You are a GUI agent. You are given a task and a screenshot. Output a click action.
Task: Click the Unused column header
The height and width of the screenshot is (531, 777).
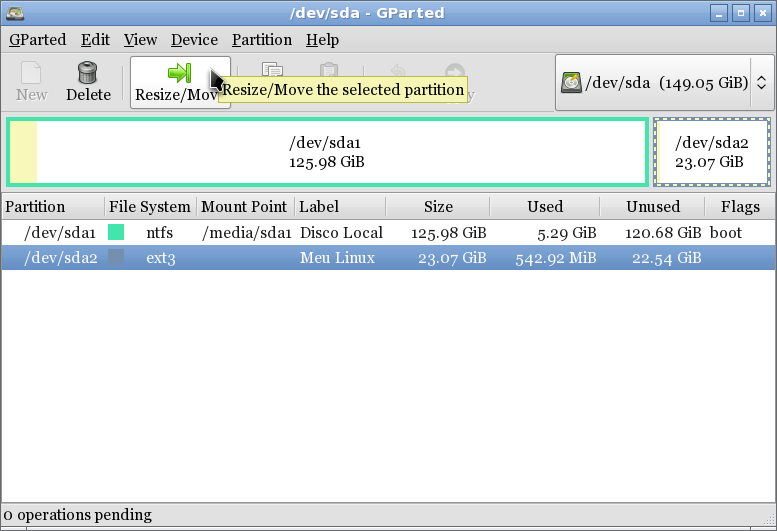coord(653,207)
